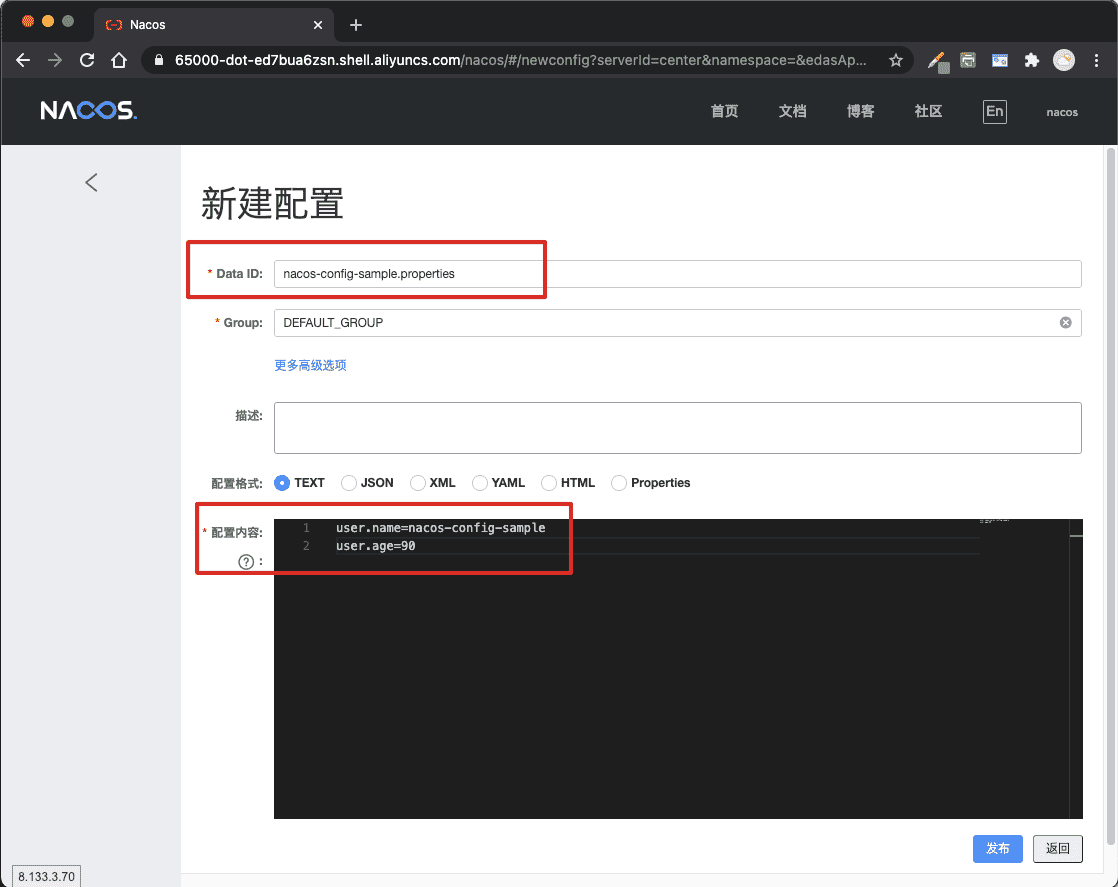This screenshot has height=887, width=1118.
Task: Click the code editor minimap scrollbar
Action: (1076, 669)
